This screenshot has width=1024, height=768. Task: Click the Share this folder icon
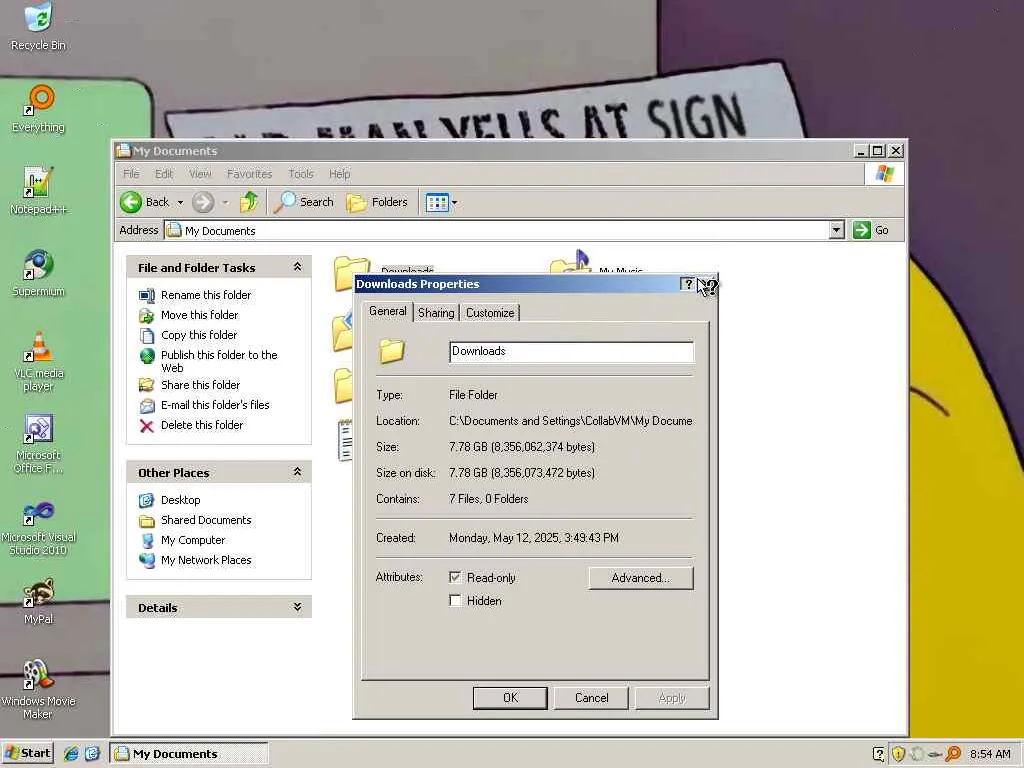pos(147,385)
